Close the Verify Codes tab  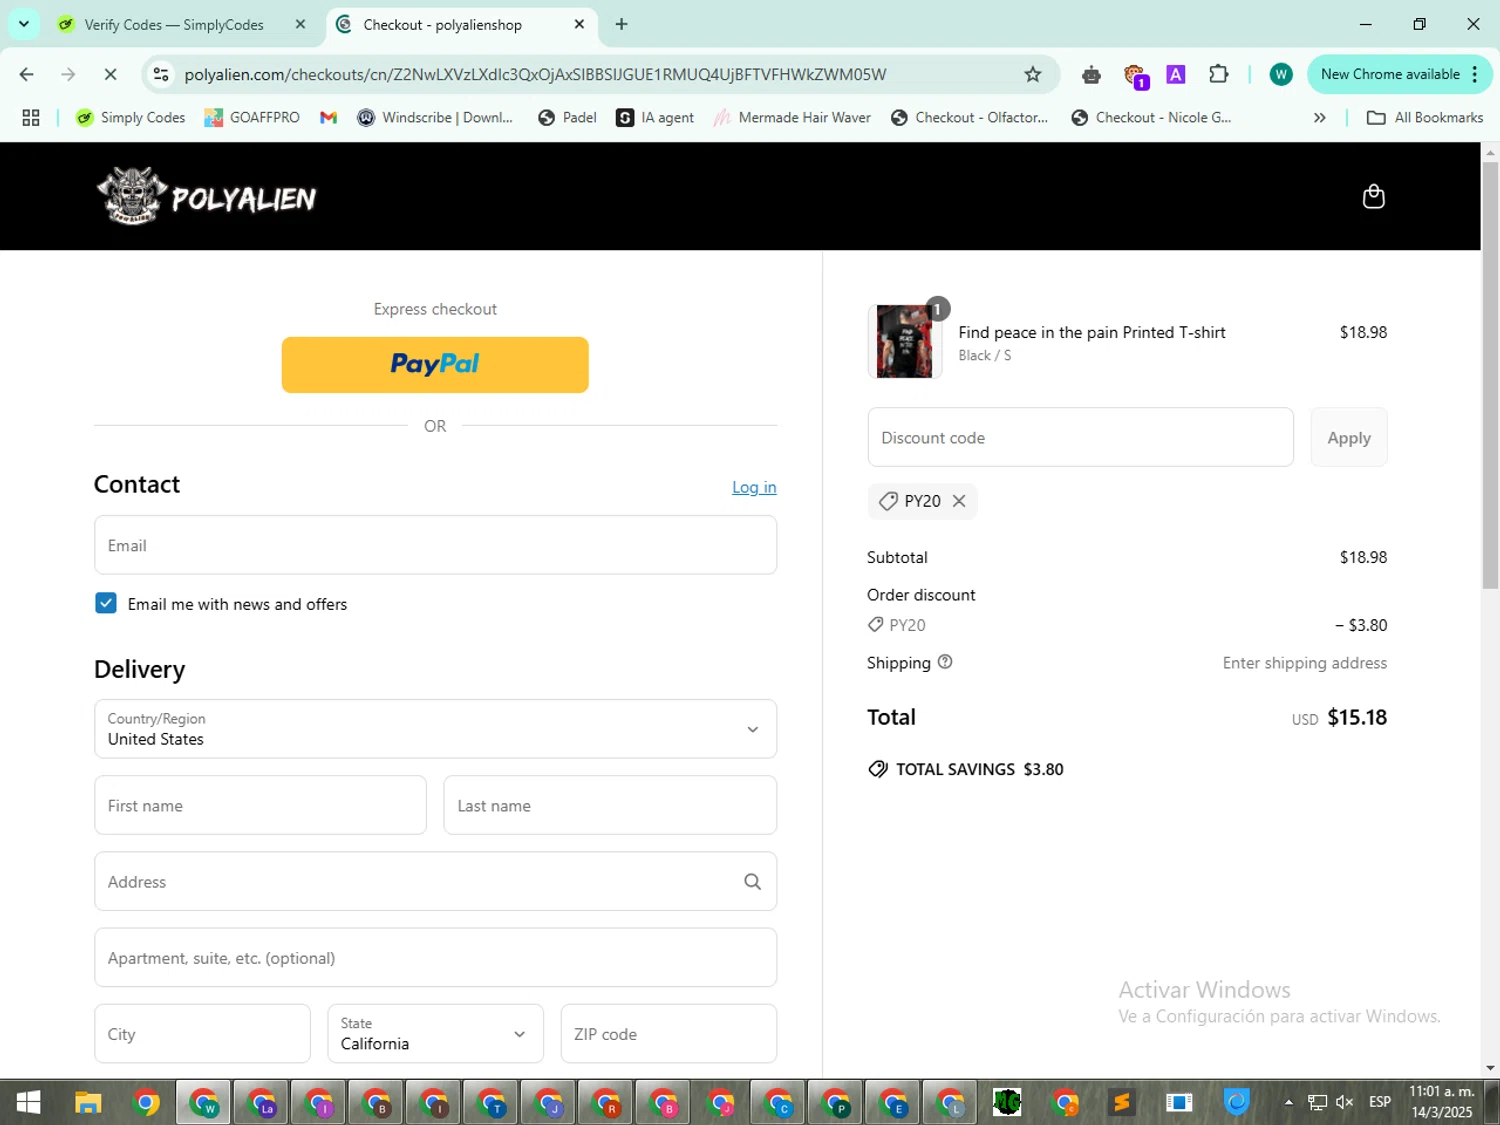pyautogui.click(x=300, y=24)
